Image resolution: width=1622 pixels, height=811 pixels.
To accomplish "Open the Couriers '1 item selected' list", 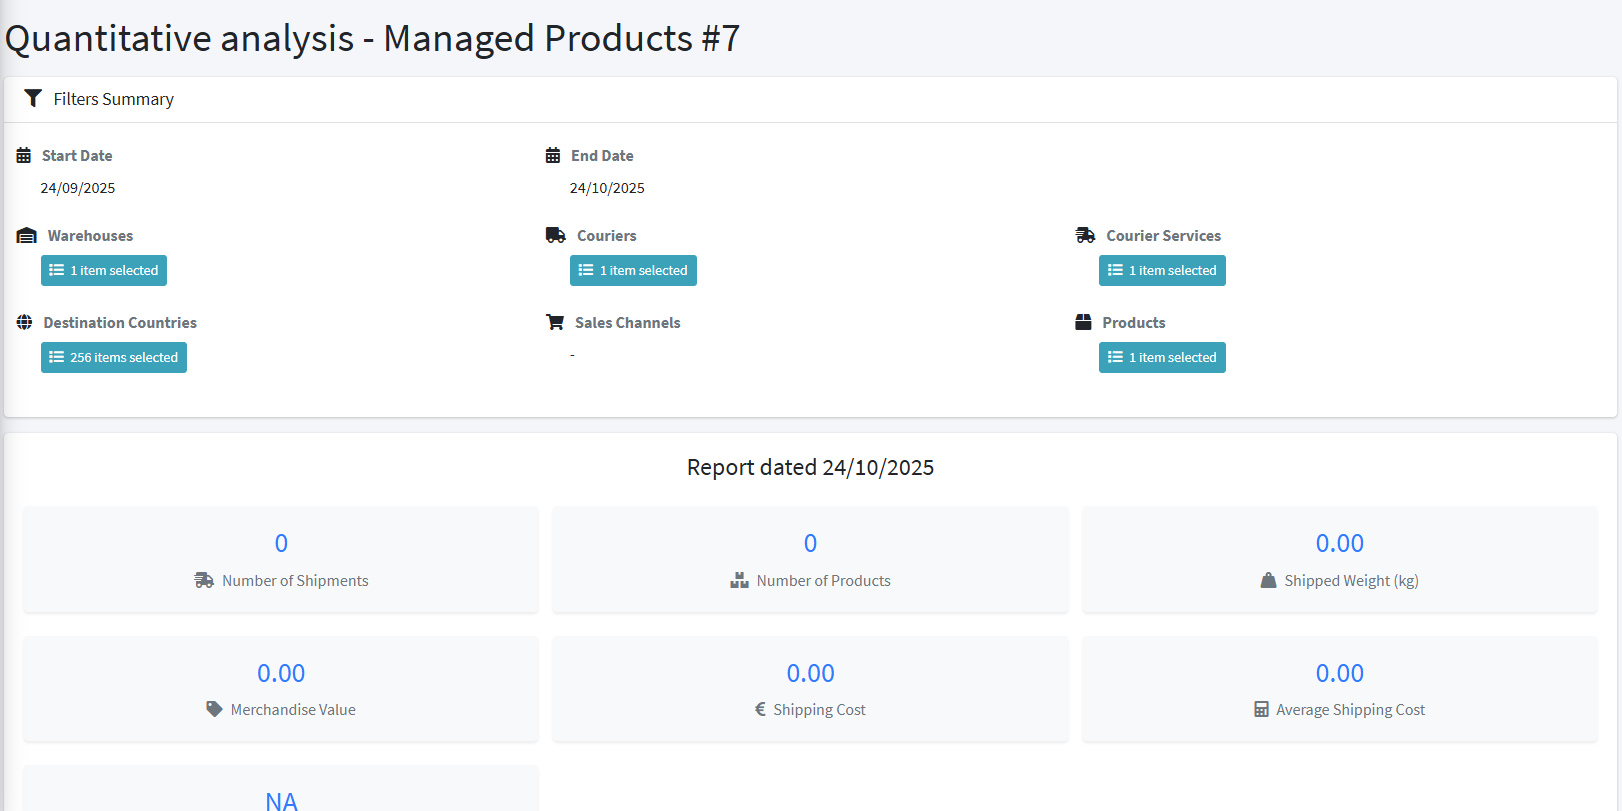I will coord(633,271).
